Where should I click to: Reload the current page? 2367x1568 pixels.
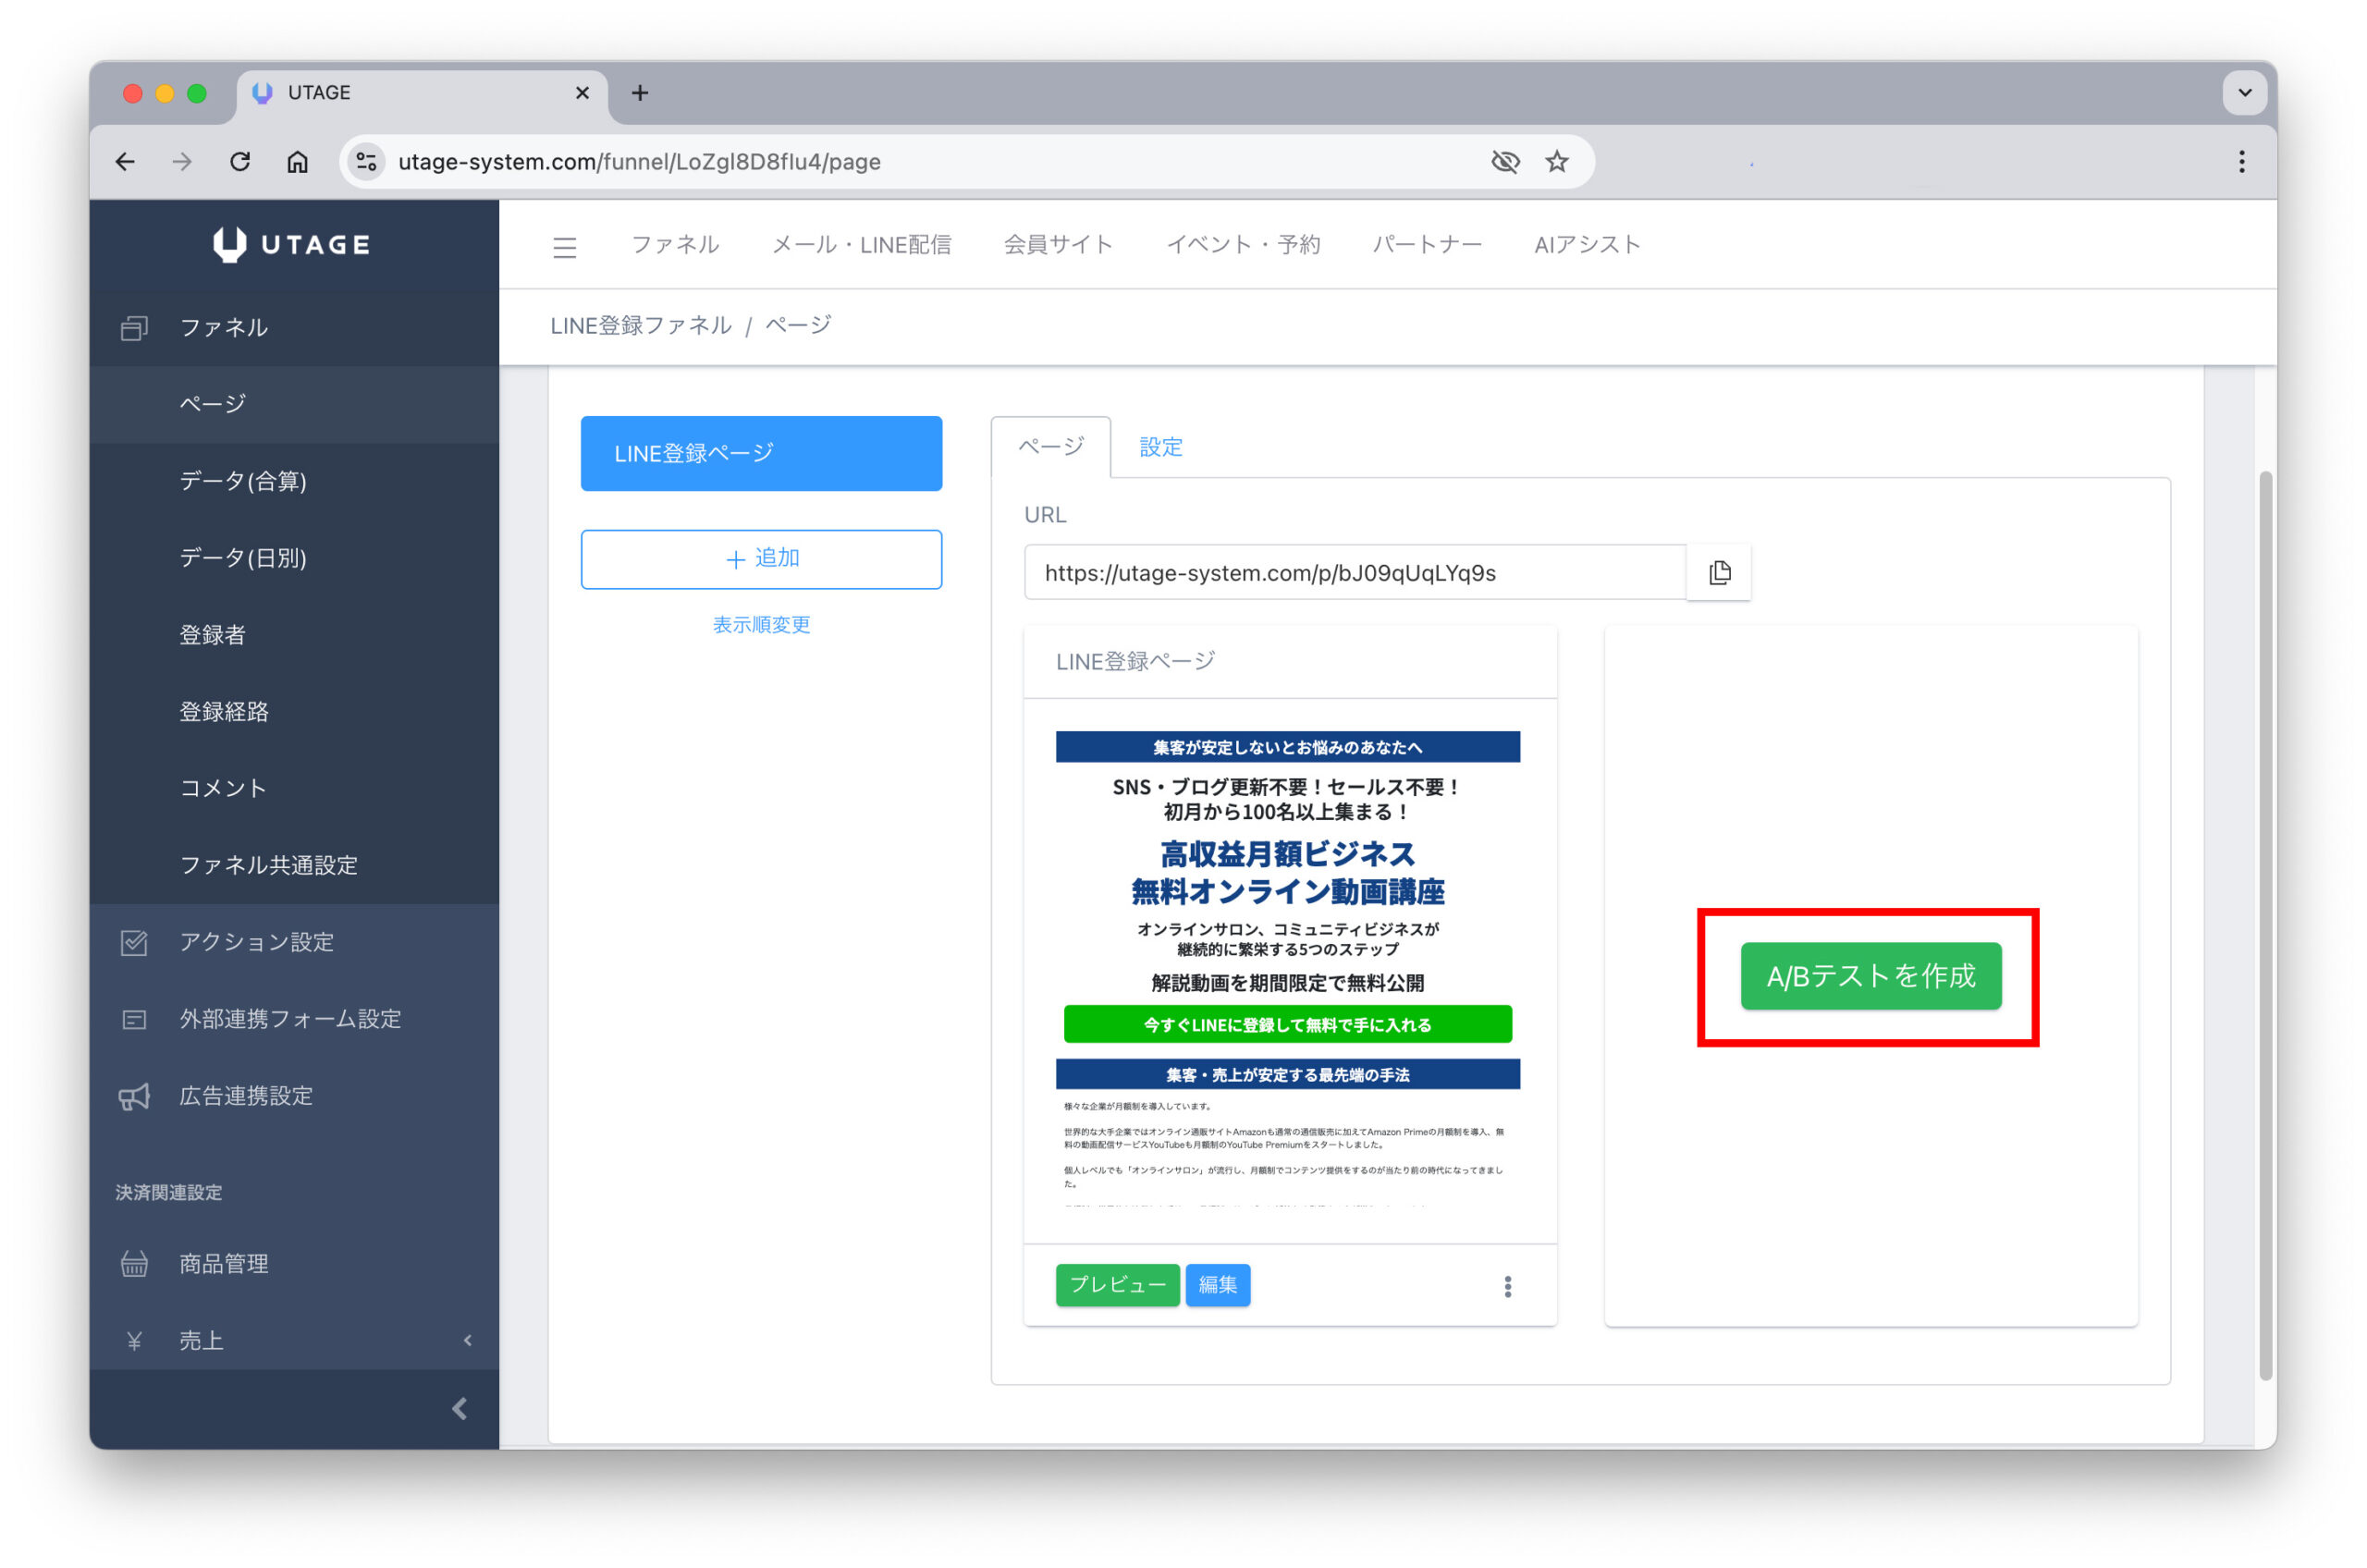click(x=240, y=162)
